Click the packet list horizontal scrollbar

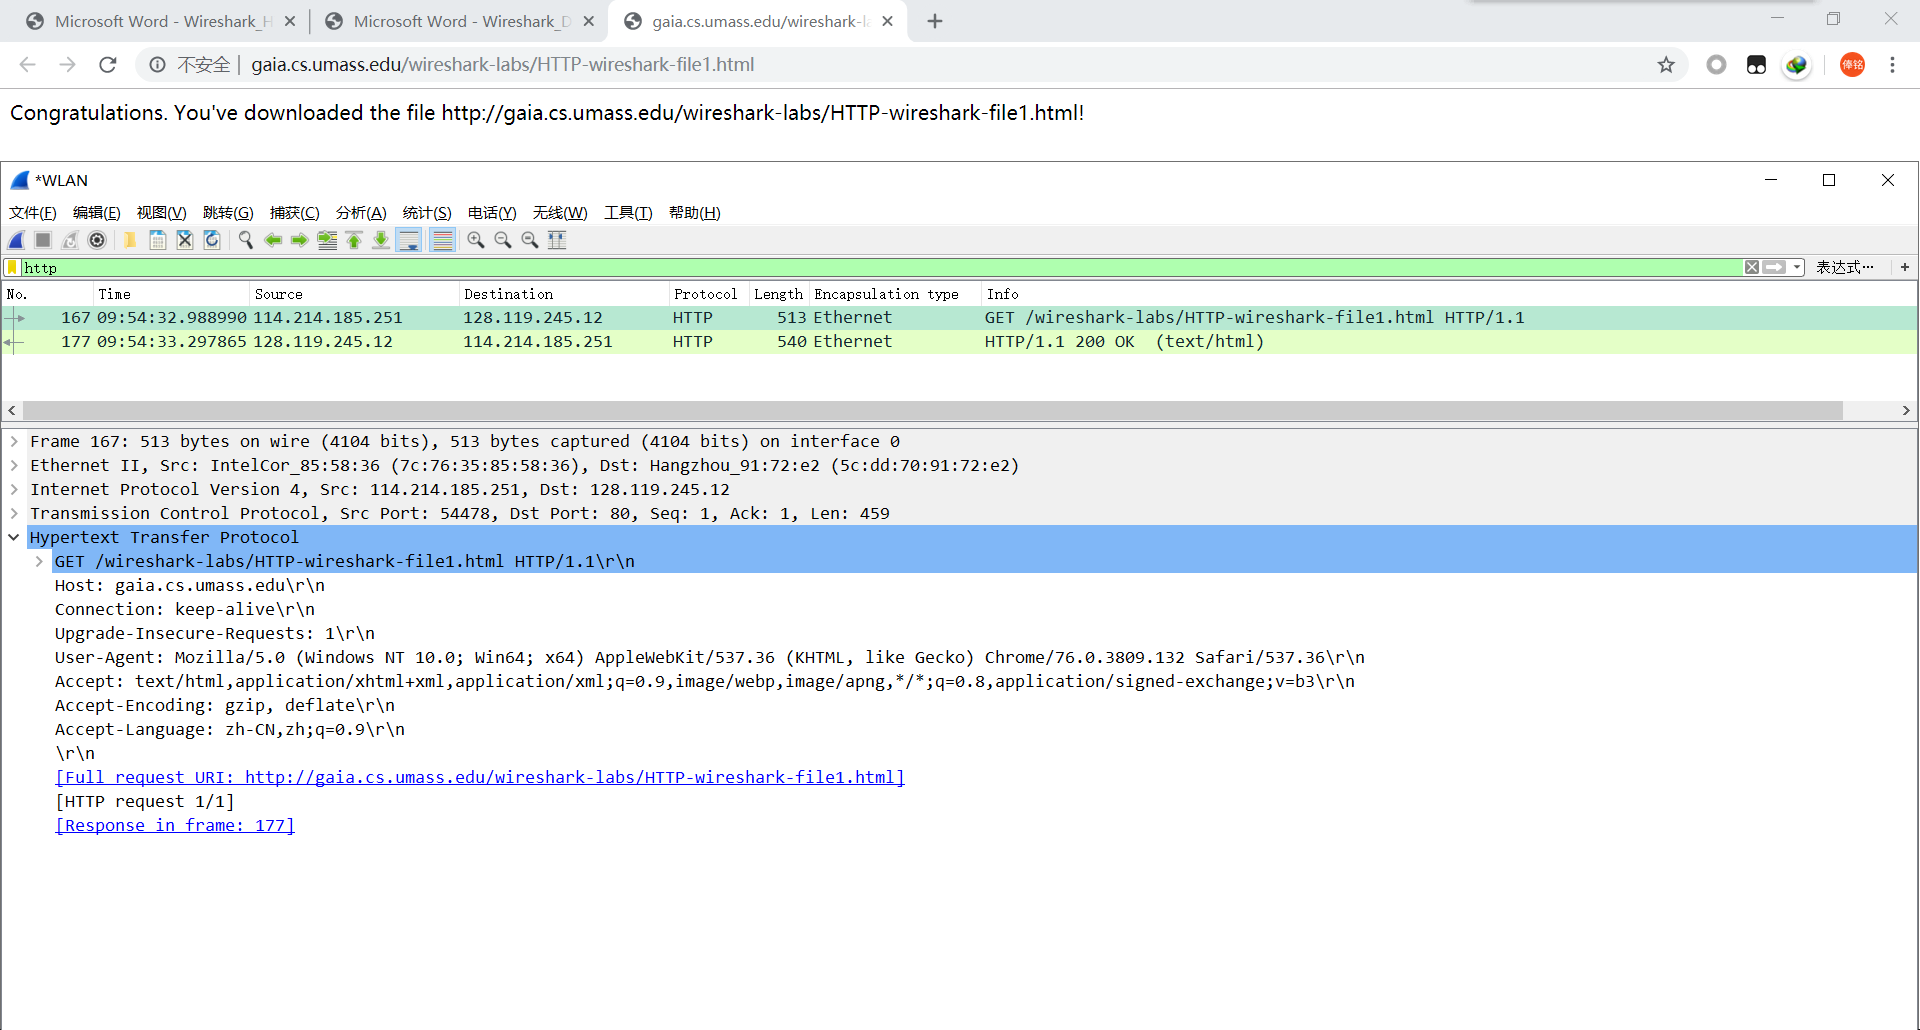(x=932, y=410)
